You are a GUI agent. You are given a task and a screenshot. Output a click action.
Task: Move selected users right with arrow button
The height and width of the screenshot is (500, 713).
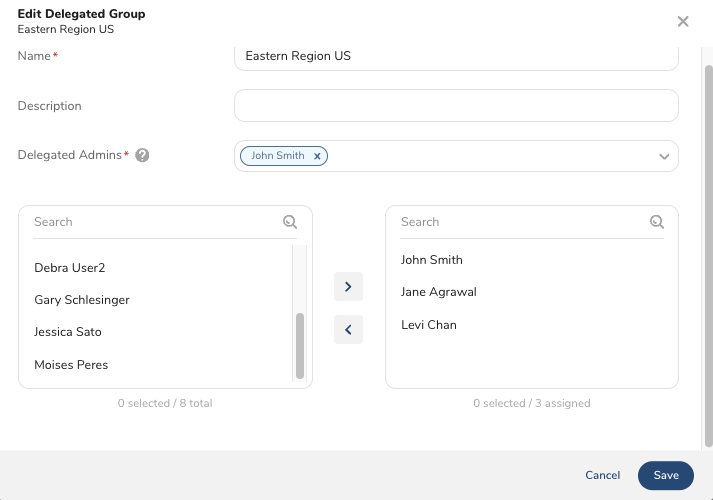coord(348,287)
